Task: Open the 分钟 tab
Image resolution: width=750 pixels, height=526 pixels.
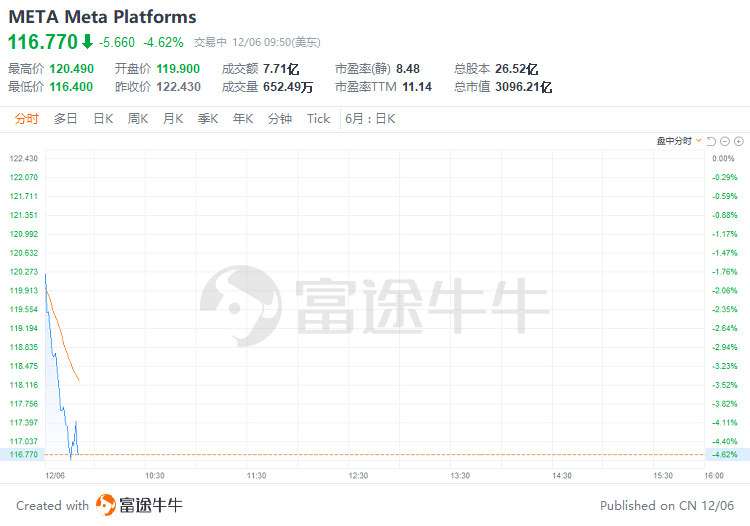Action: pyautogui.click(x=280, y=119)
